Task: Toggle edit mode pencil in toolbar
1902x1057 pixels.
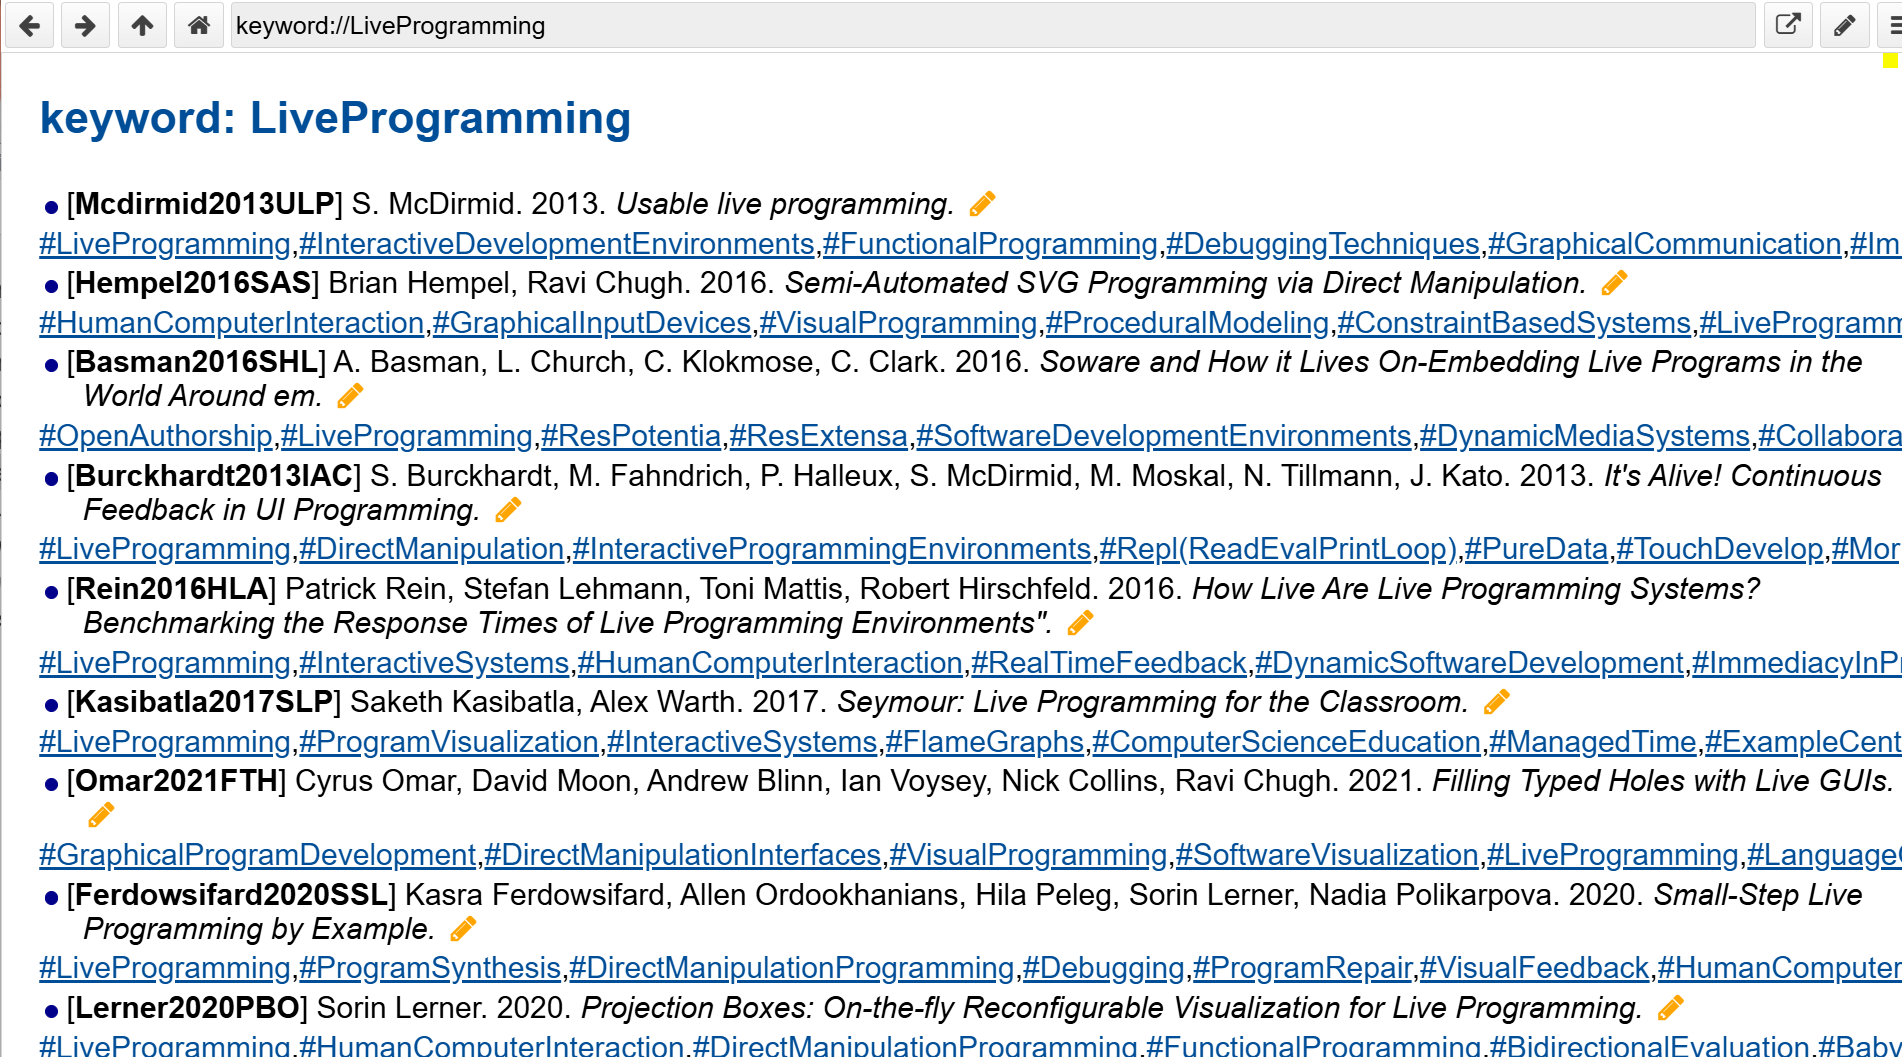Action: point(1844,25)
